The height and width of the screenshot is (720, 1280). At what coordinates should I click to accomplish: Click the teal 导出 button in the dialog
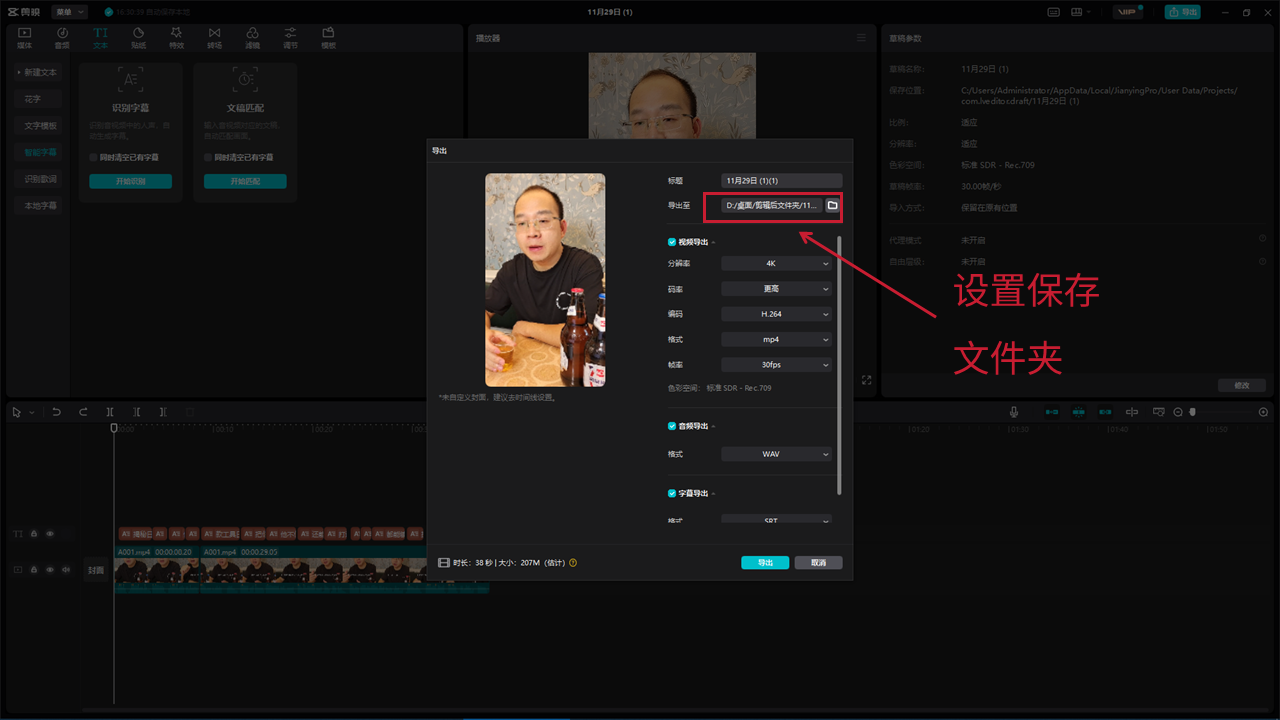coord(765,563)
